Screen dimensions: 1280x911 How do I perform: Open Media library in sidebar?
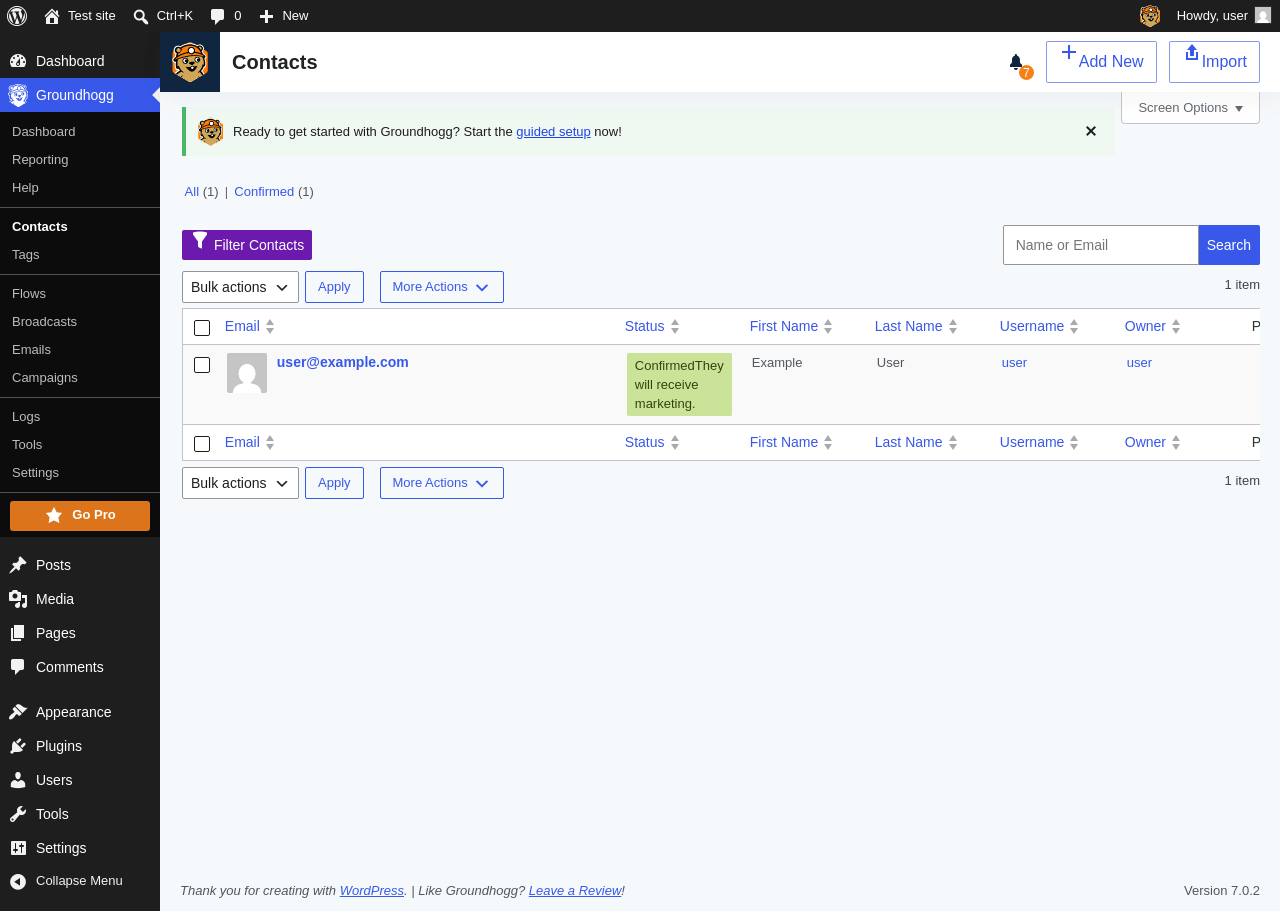pos(80,599)
